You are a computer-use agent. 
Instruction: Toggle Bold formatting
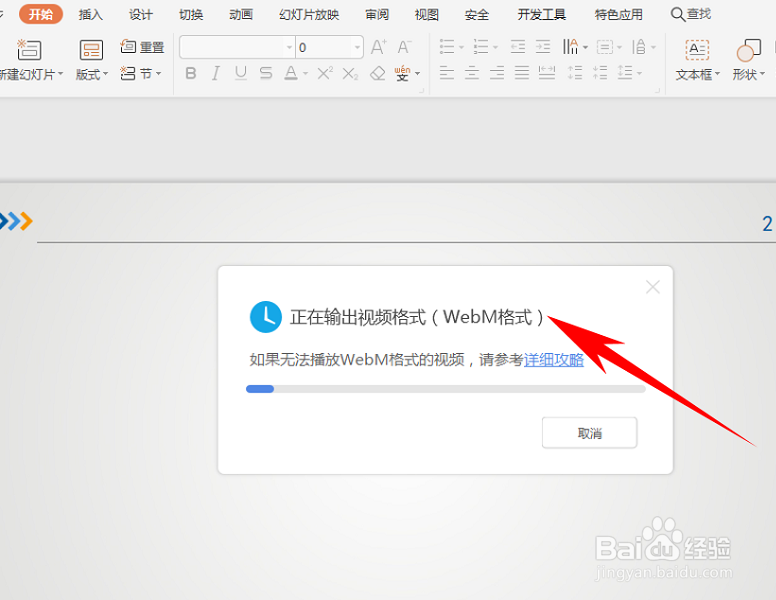pyautogui.click(x=191, y=74)
